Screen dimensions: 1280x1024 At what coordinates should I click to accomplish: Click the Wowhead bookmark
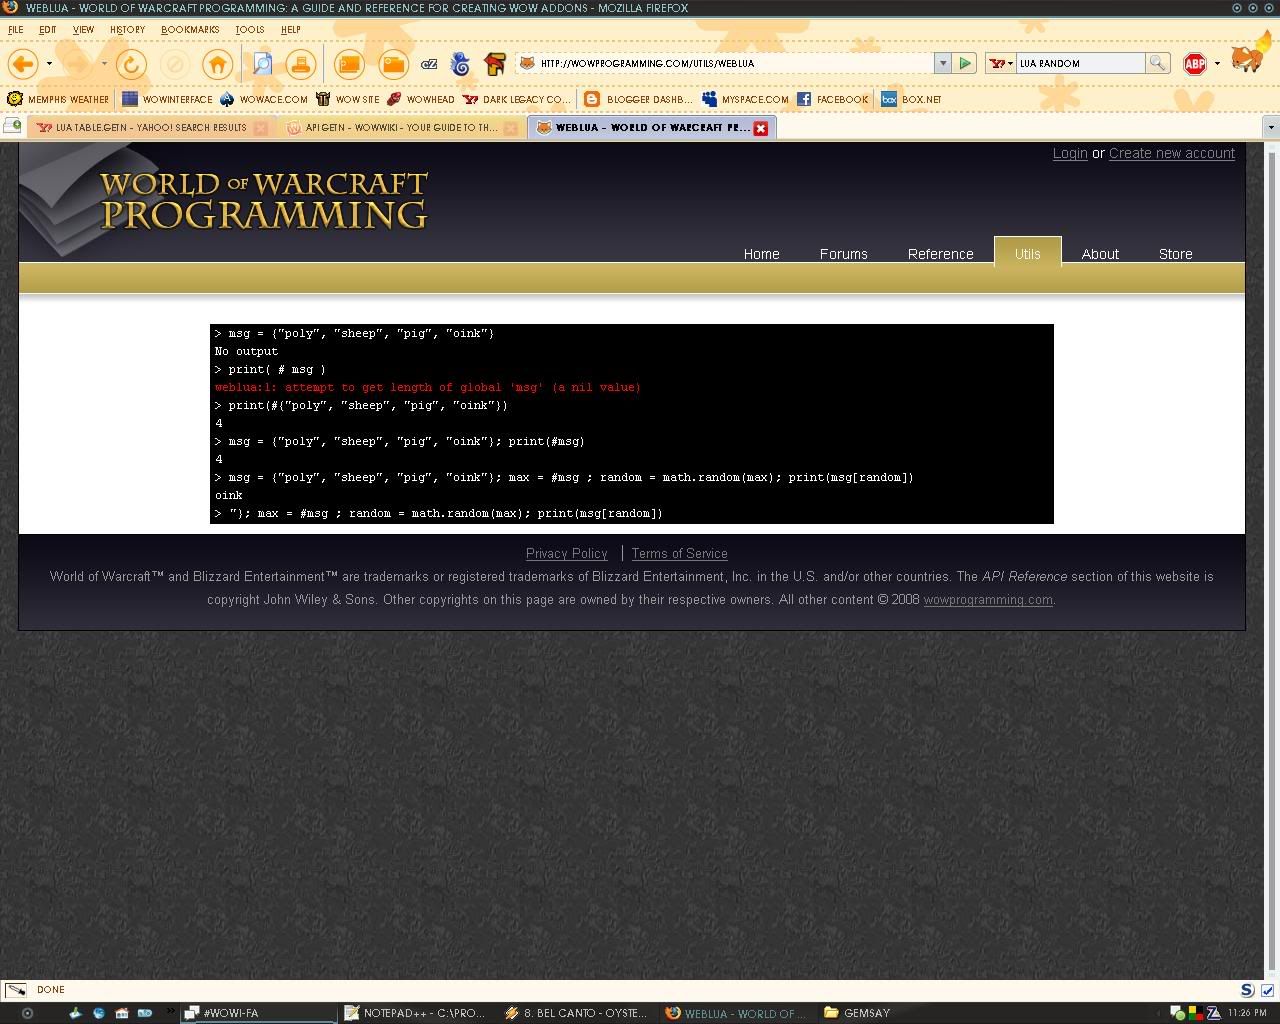click(421, 99)
